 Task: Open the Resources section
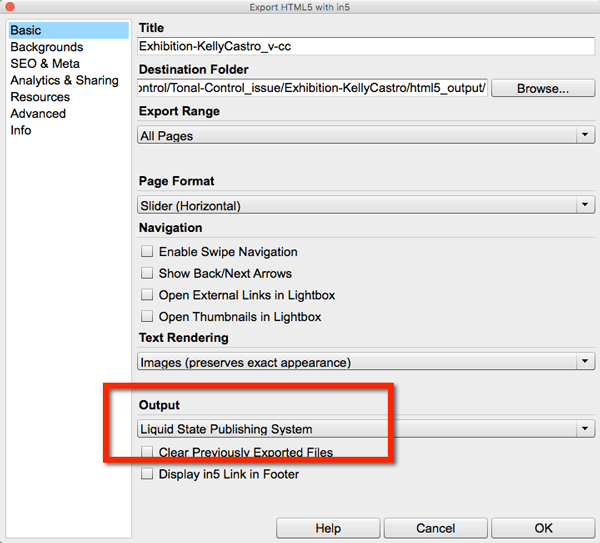click(x=40, y=97)
